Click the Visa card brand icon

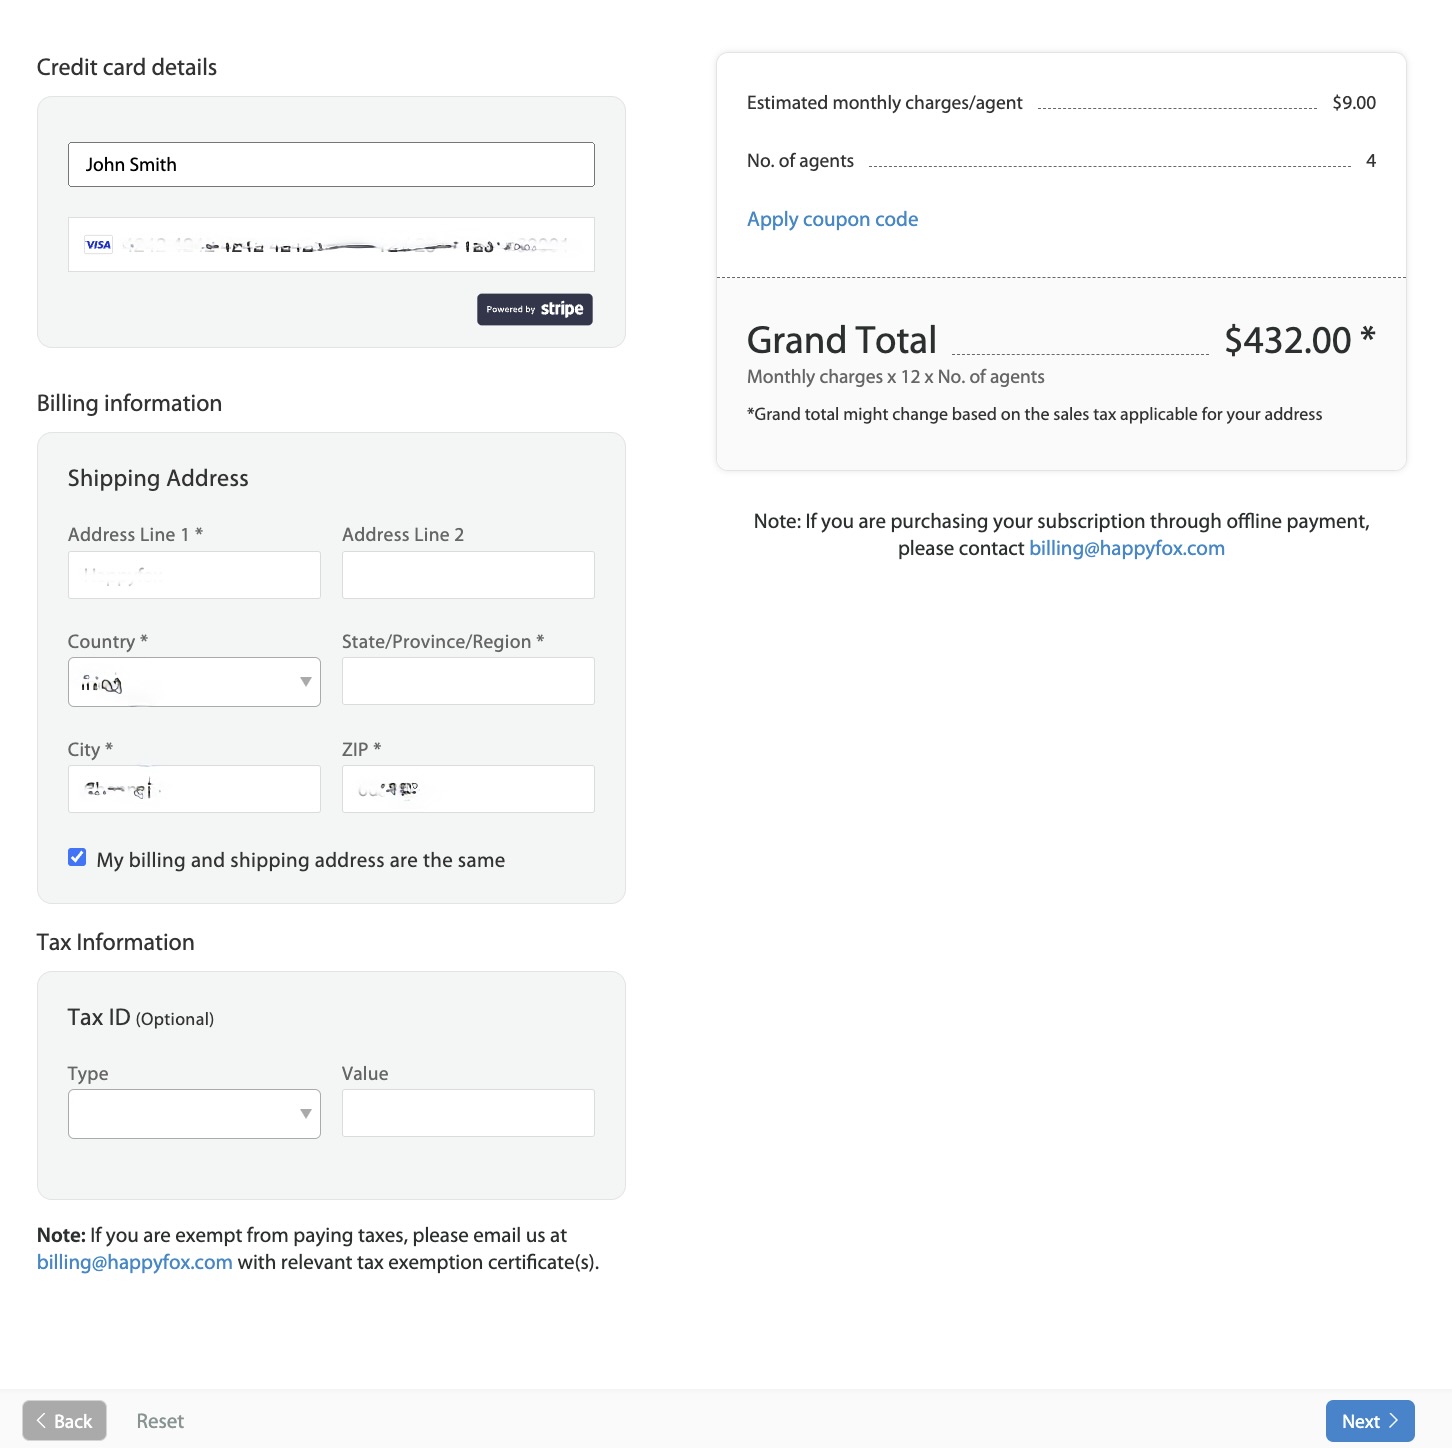[98, 245]
